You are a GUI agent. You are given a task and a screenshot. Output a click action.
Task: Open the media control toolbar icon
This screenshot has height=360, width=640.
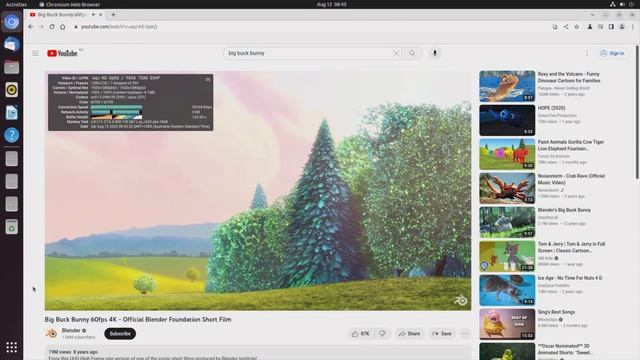click(600, 27)
